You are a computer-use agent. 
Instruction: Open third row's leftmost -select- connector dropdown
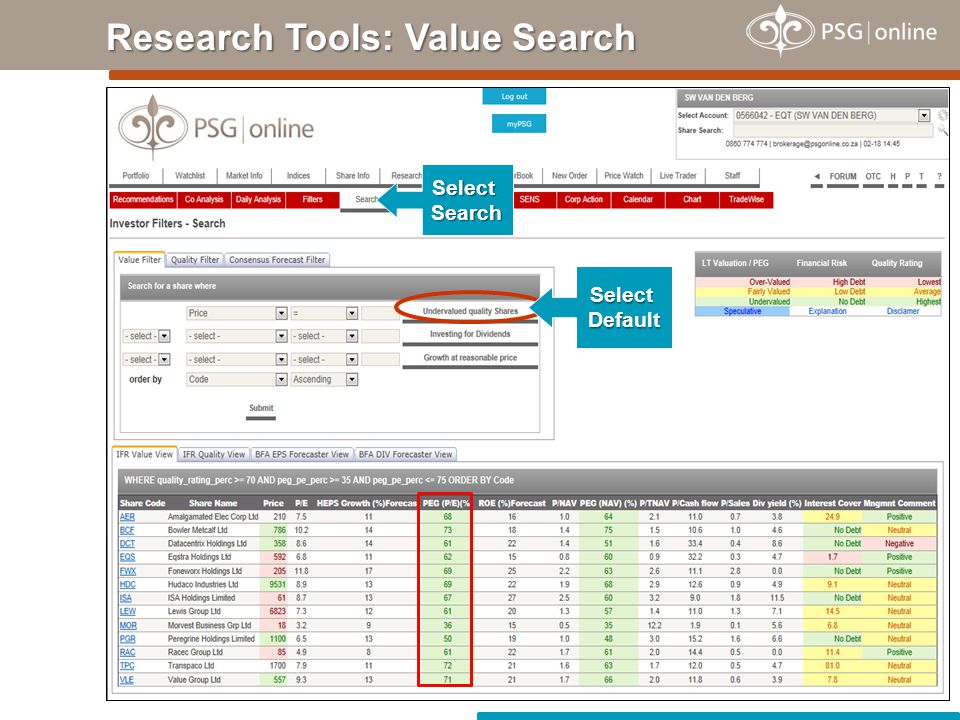(164, 359)
